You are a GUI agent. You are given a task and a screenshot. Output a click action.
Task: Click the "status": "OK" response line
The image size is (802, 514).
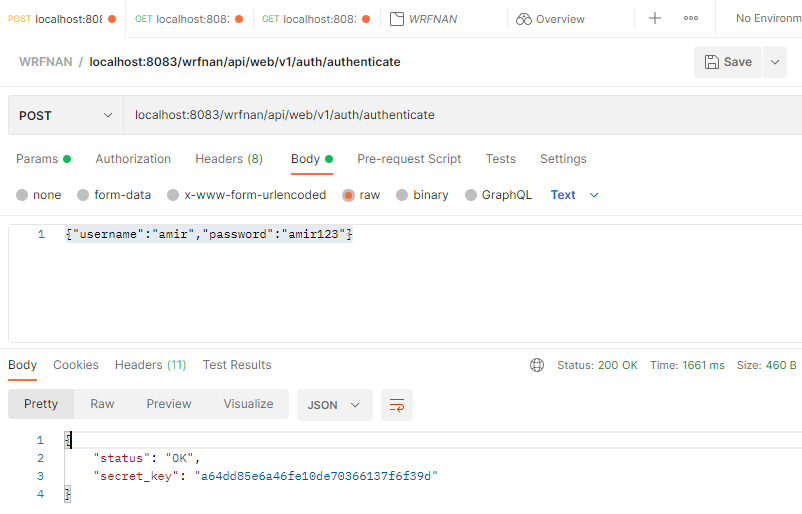click(x=146, y=458)
